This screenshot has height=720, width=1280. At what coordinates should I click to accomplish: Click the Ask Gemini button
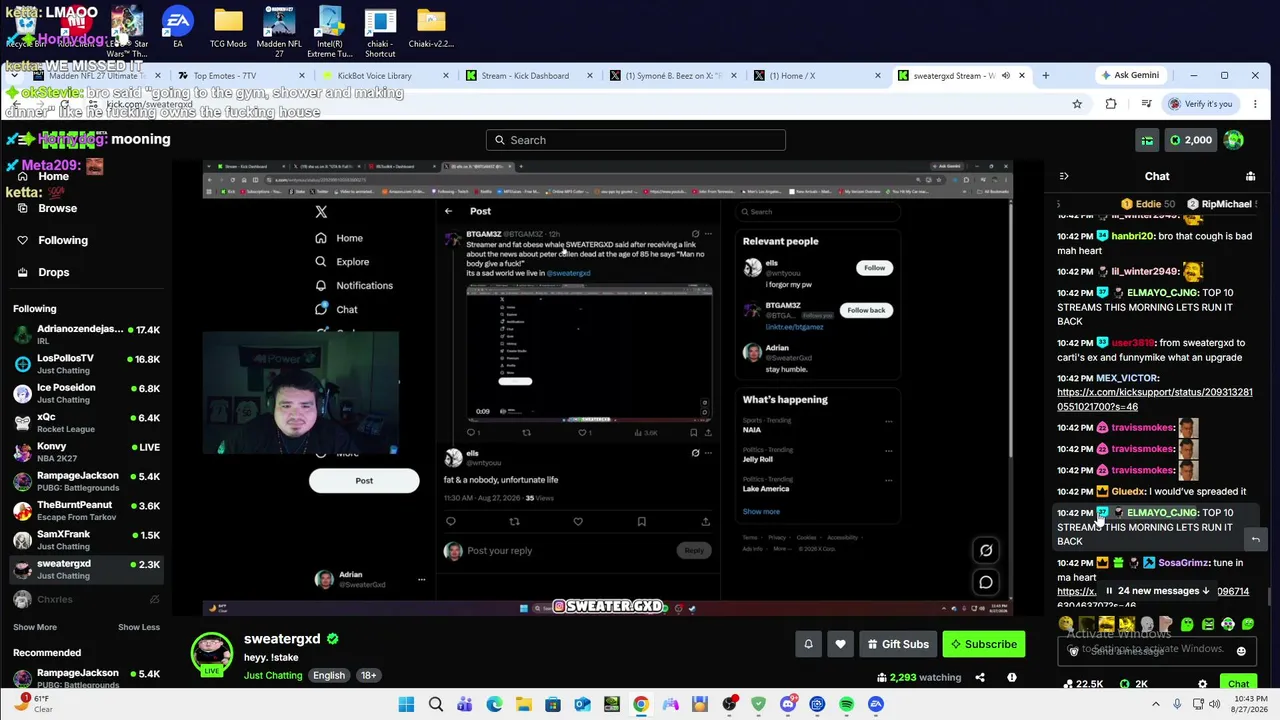click(1130, 76)
